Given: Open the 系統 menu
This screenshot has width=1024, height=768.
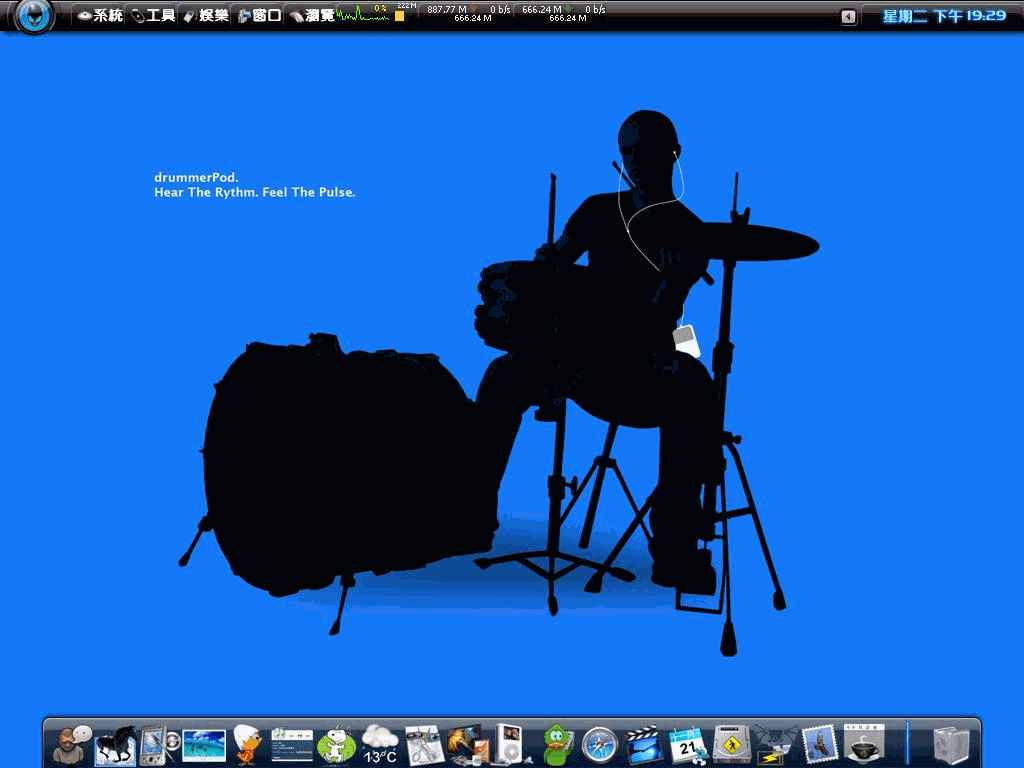Looking at the screenshot, I should tap(100, 15).
